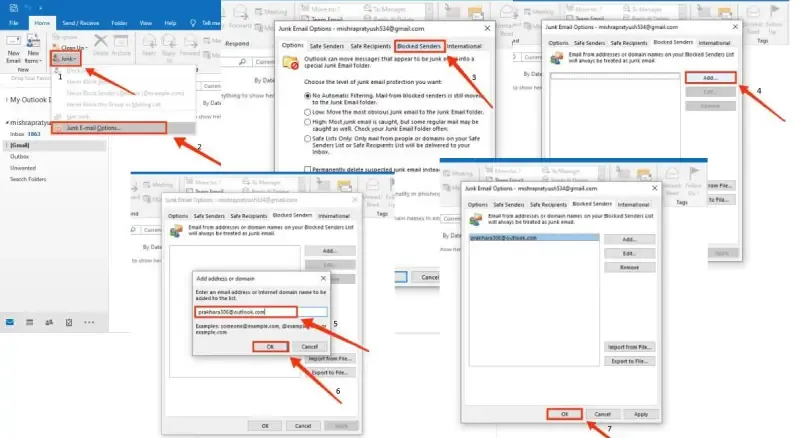
Task: Open Safe Recipients tab in radio-options dialog
Action: click(x=370, y=46)
